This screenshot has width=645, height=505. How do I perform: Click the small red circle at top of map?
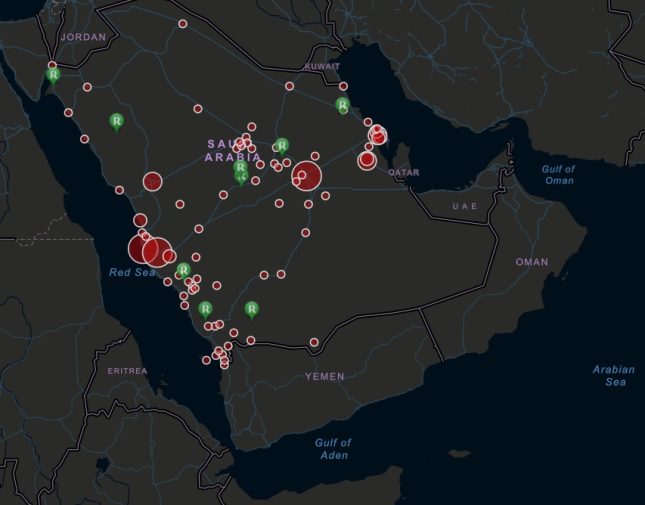(x=182, y=23)
